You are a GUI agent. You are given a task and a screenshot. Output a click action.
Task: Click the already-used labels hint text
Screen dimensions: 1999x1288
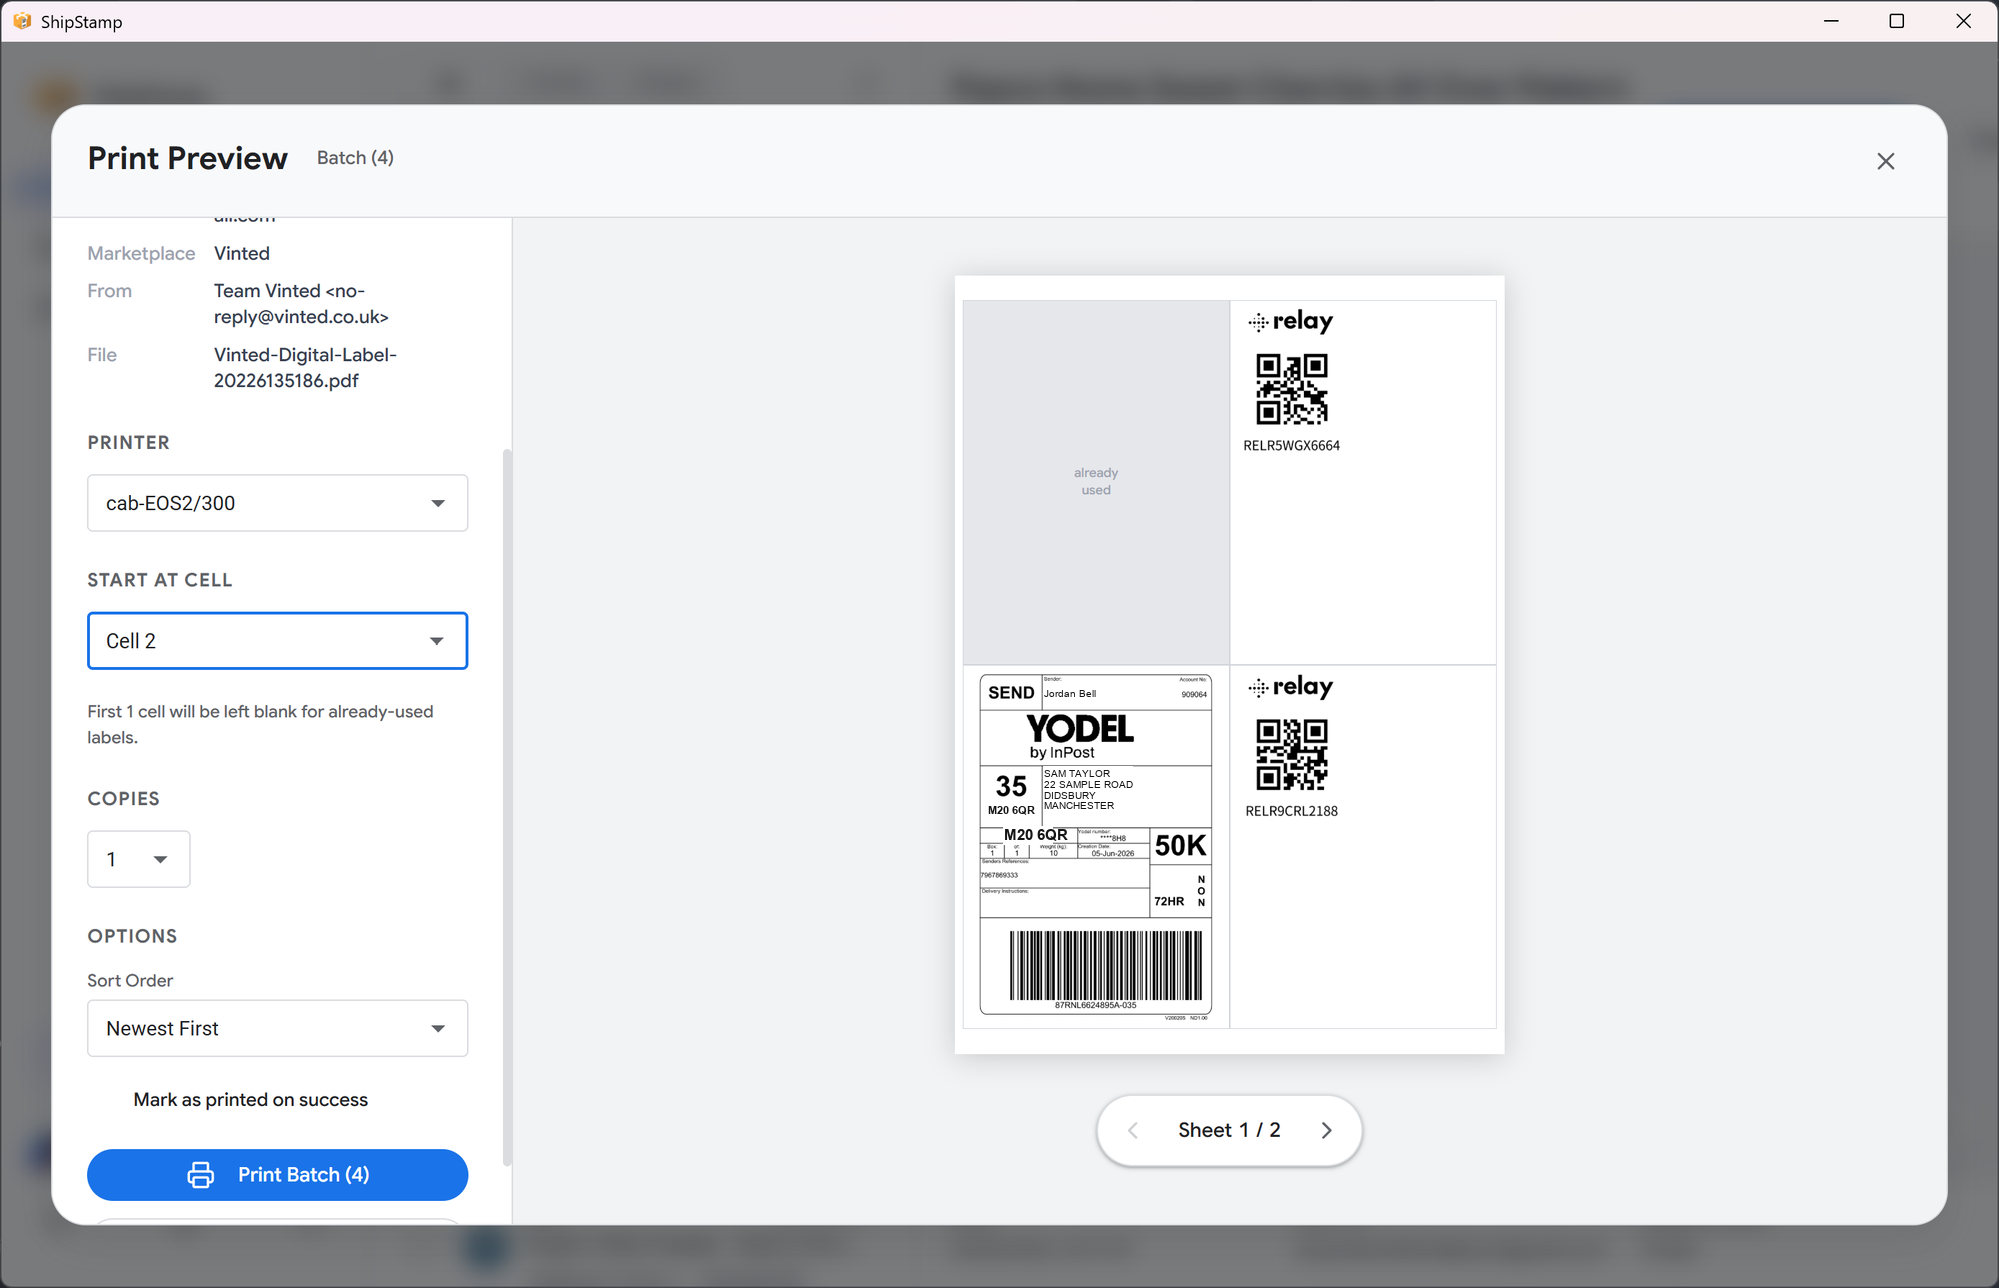260,724
